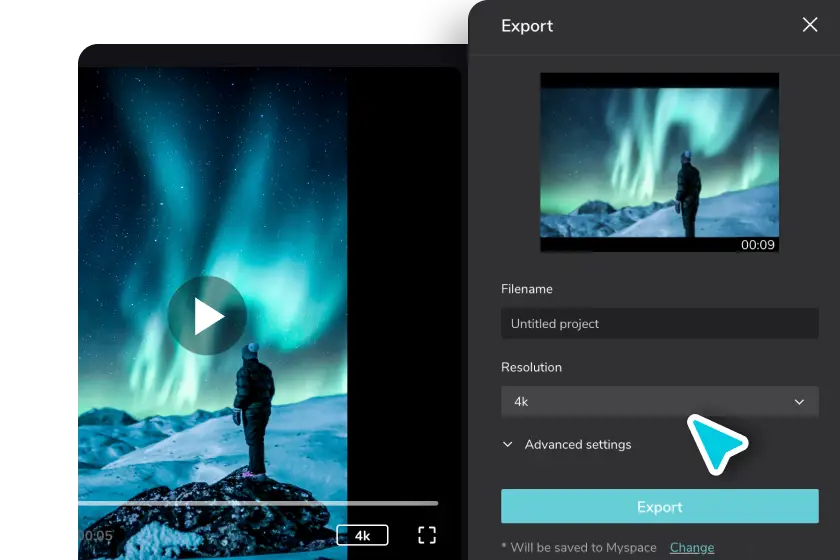This screenshot has width=840, height=560.
Task: Click the blue Export button
Action: tap(659, 506)
